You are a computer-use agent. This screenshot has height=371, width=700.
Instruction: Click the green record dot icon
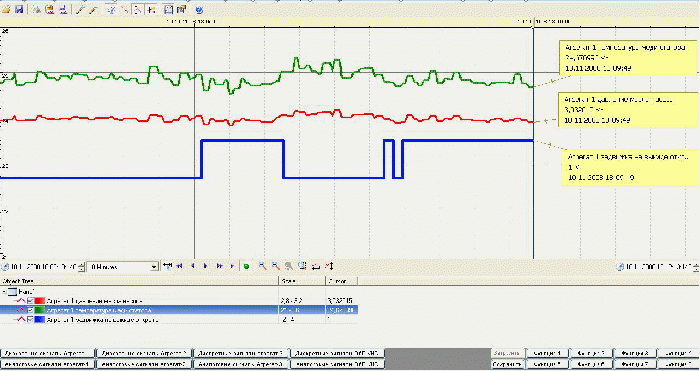tap(246, 267)
